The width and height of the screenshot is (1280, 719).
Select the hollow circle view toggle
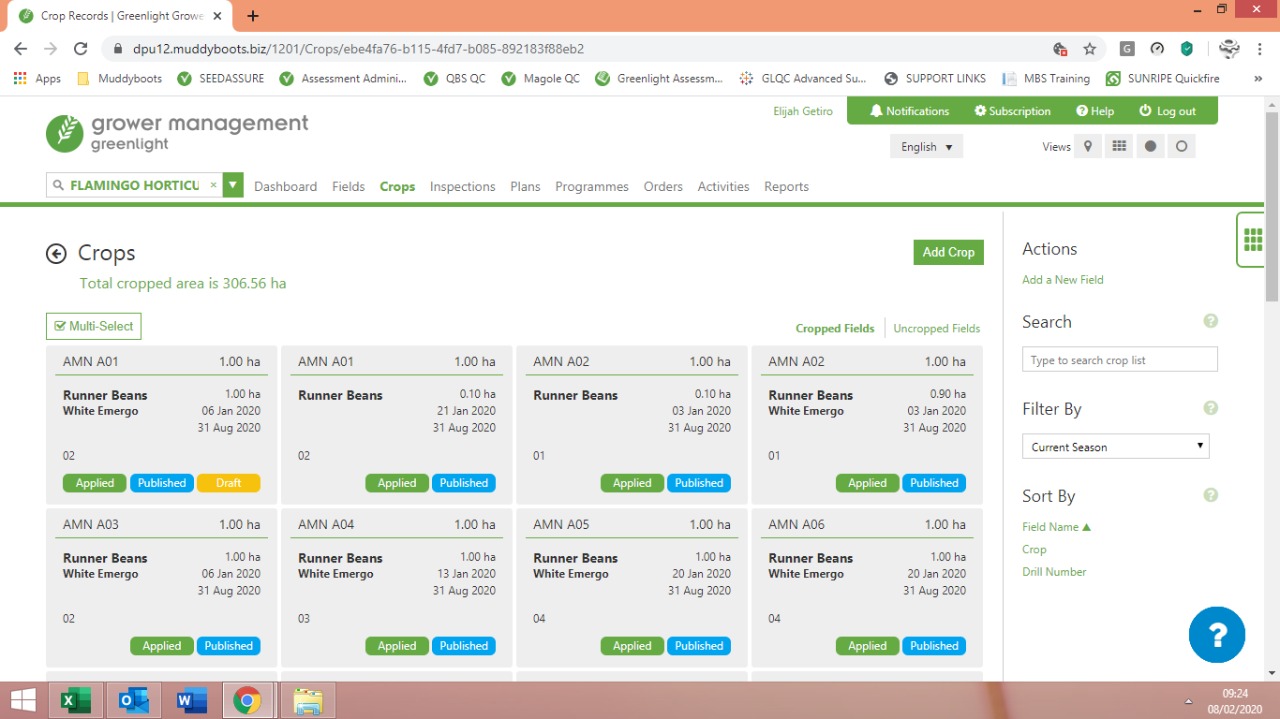(1181, 146)
